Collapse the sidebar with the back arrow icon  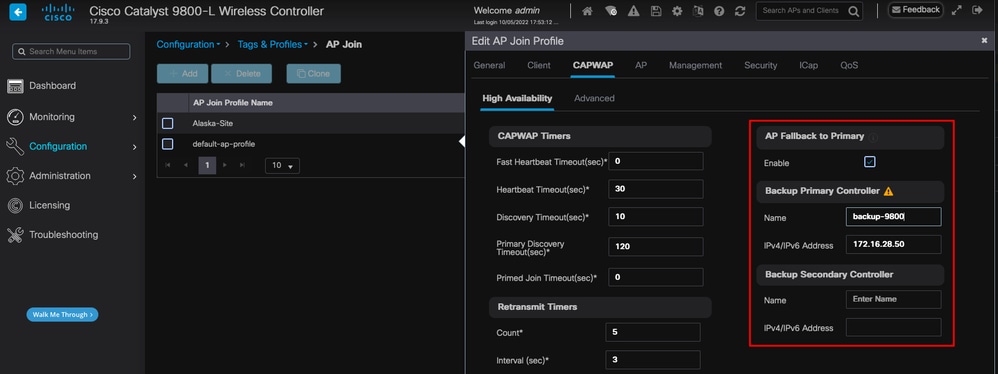[18, 11]
